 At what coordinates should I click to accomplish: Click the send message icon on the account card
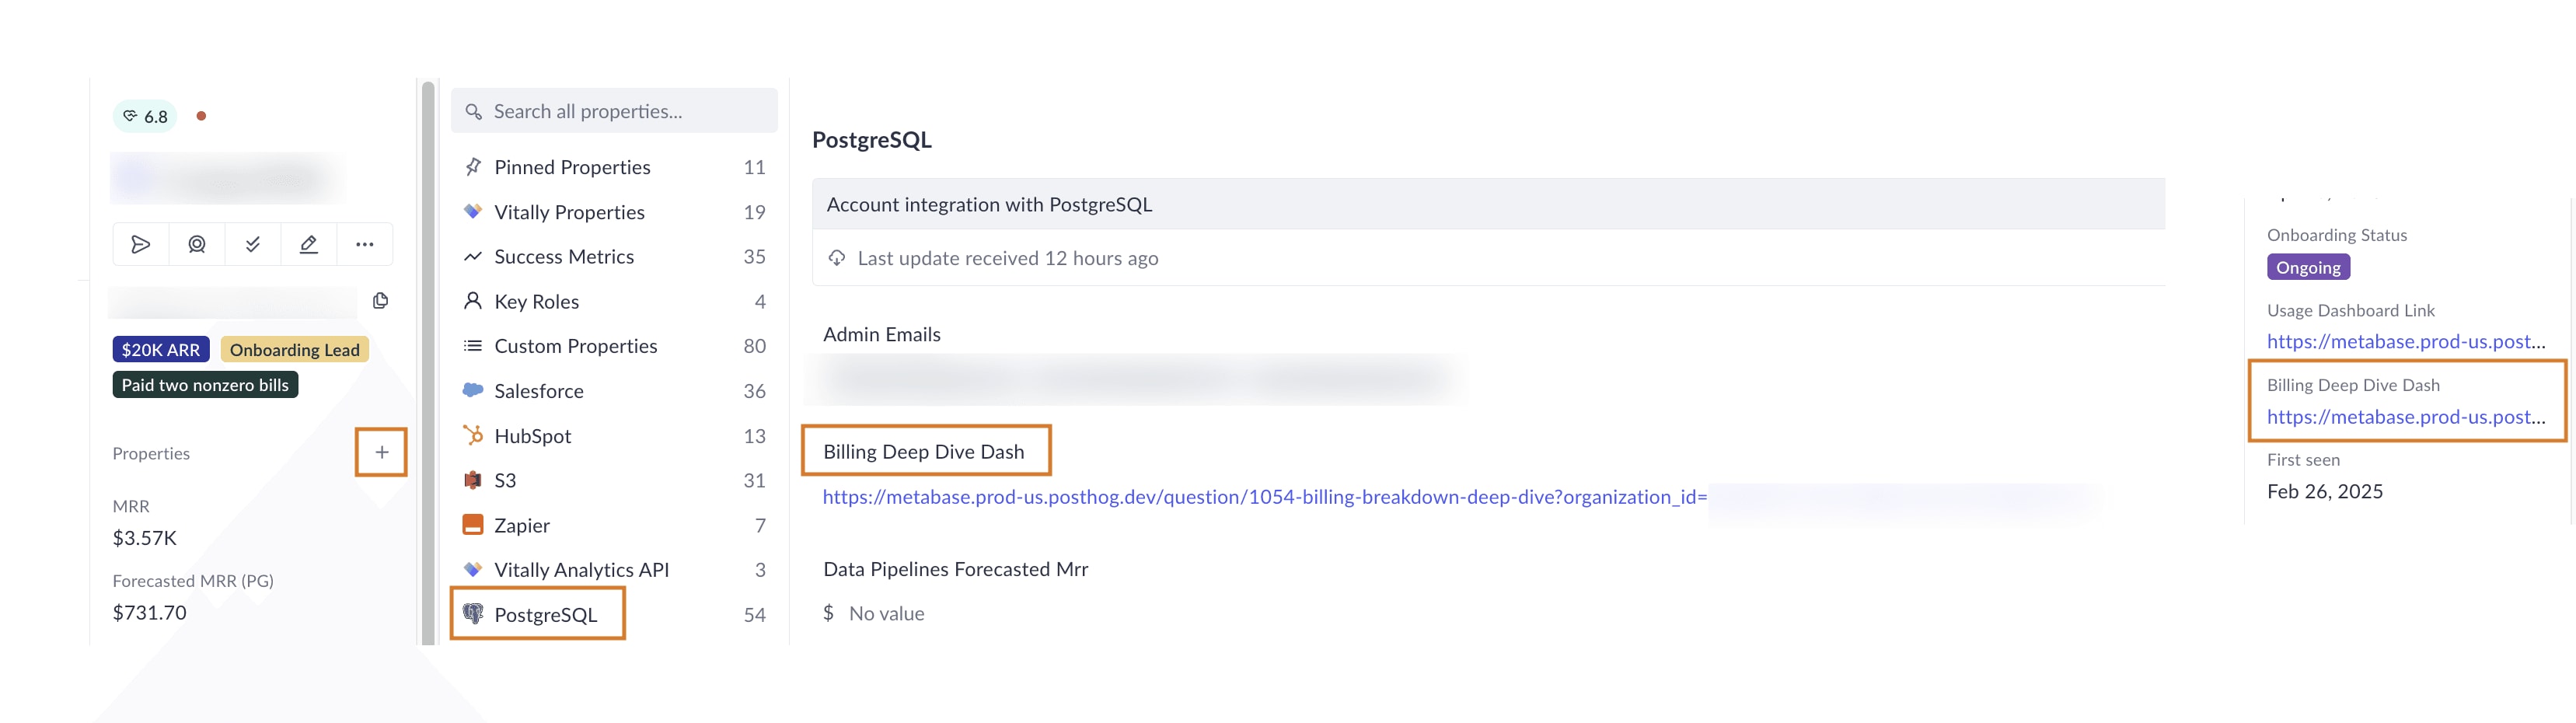point(141,243)
